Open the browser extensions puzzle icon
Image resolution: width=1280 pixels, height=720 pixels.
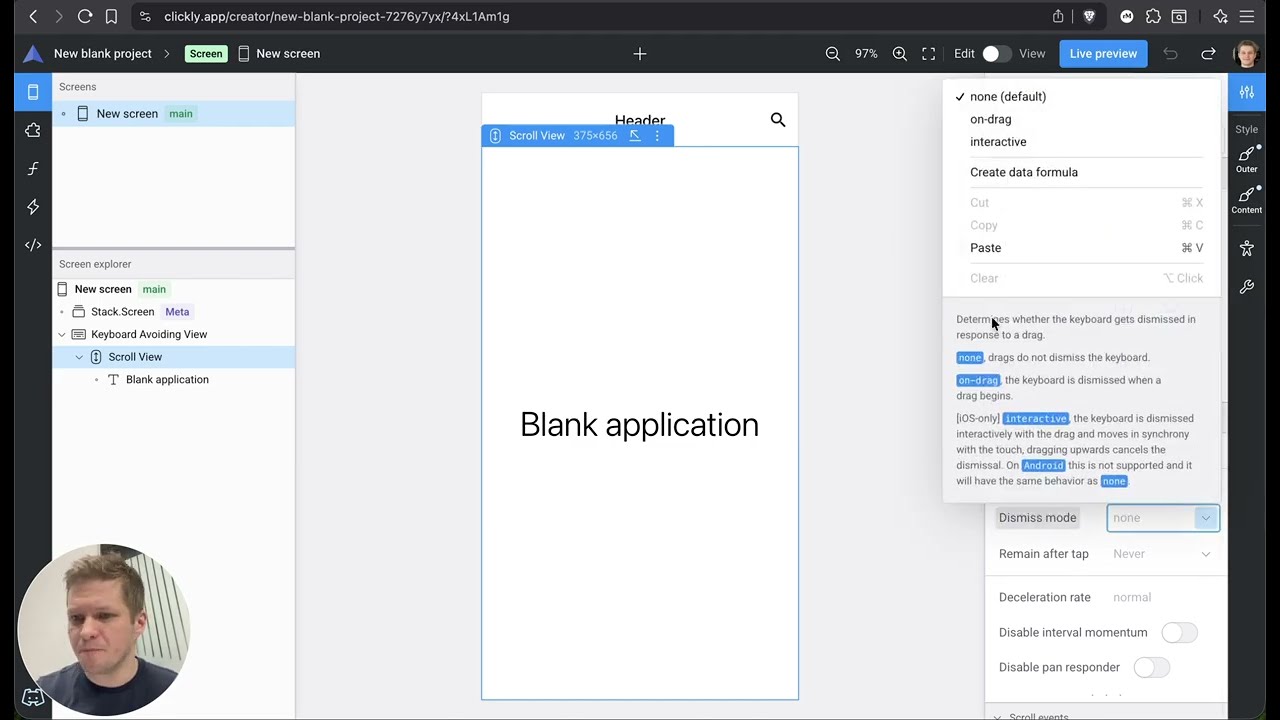click(1153, 16)
